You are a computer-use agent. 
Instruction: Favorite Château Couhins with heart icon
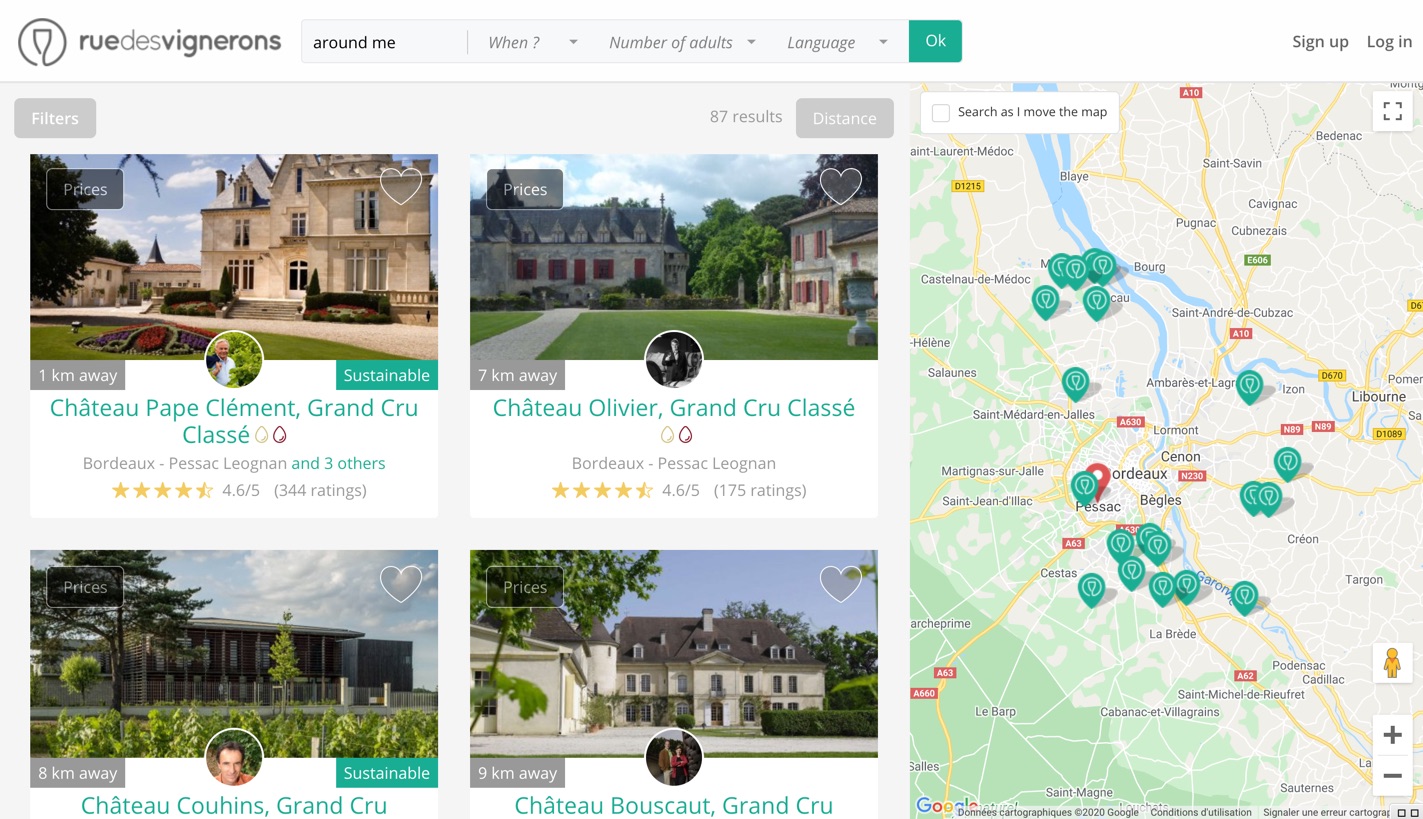coord(401,584)
